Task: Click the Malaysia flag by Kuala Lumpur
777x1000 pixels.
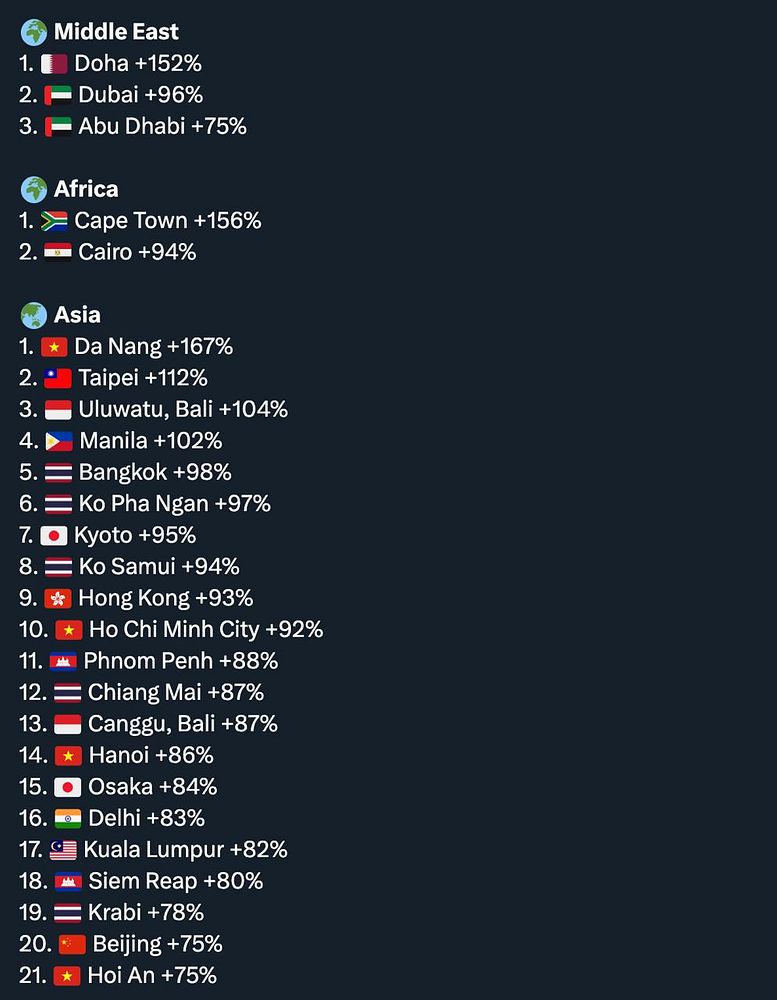Action: (63, 850)
